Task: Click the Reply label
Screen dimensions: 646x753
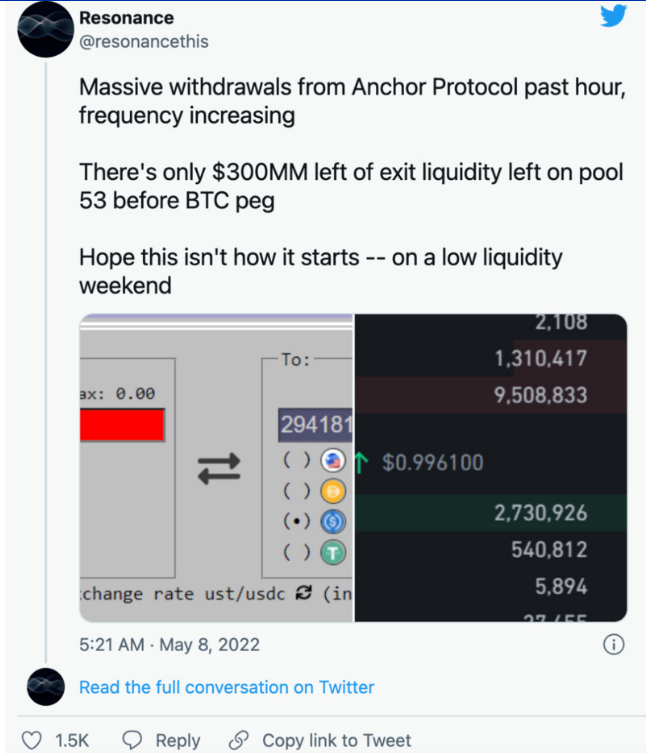Action: 178,741
